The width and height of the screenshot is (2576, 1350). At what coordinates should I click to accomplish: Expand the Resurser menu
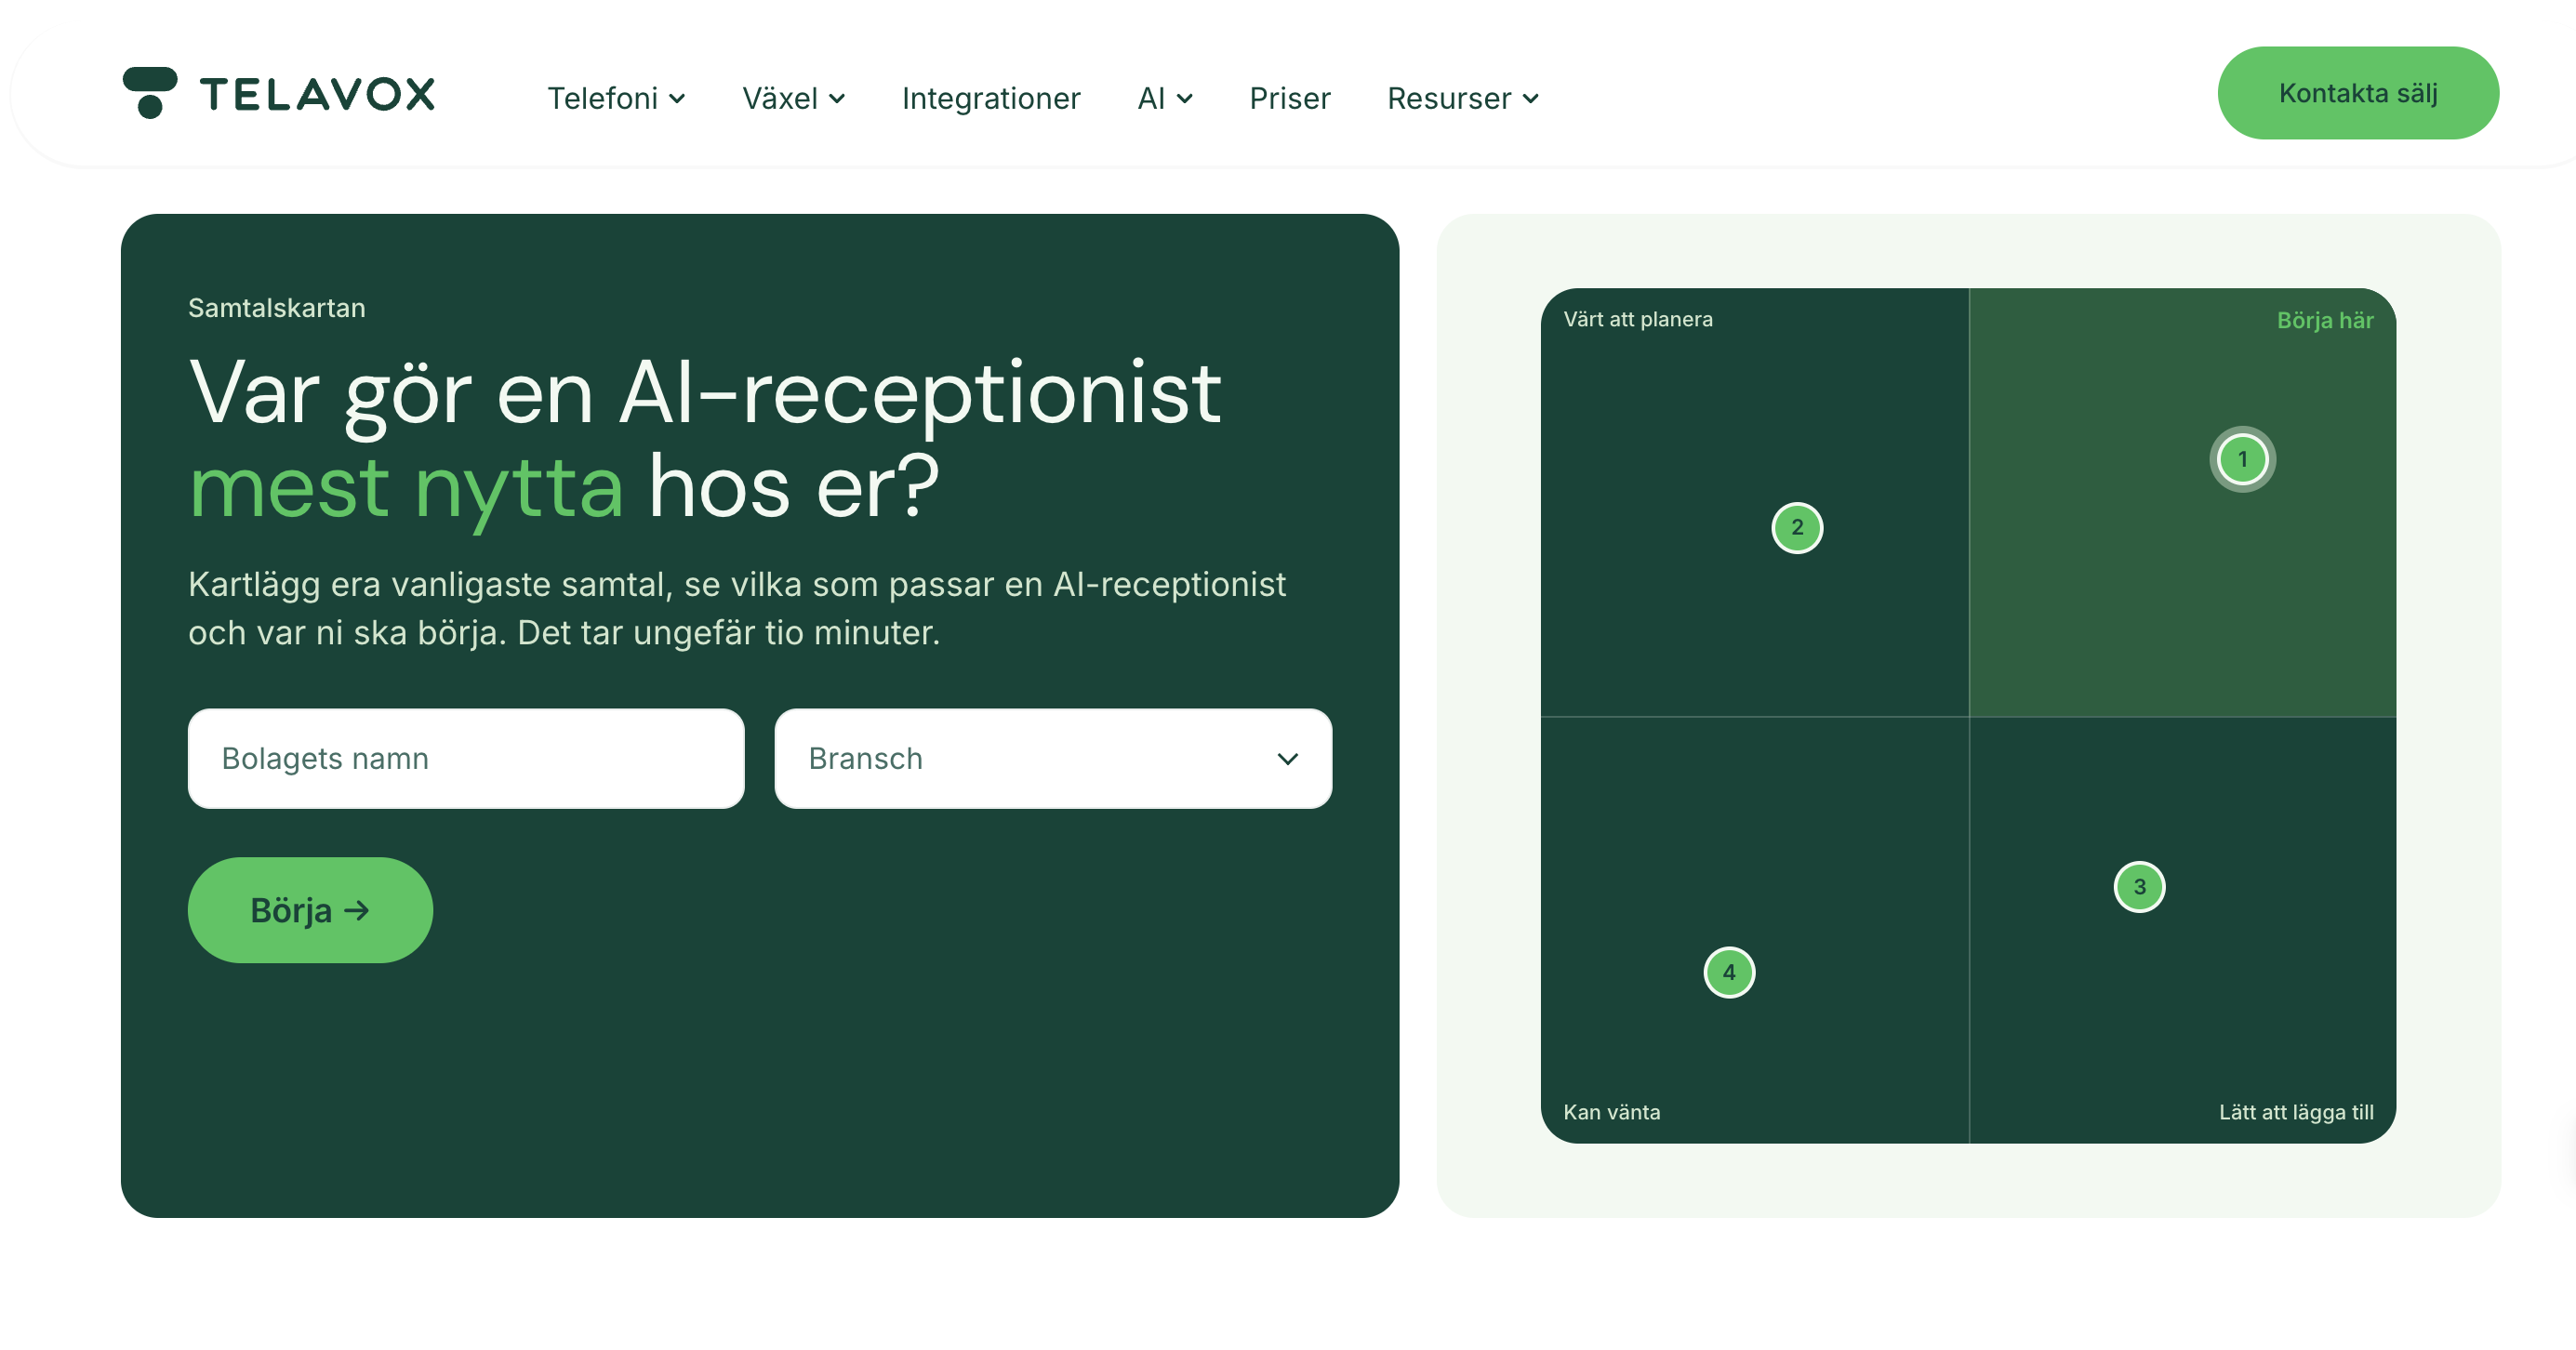coord(1463,98)
